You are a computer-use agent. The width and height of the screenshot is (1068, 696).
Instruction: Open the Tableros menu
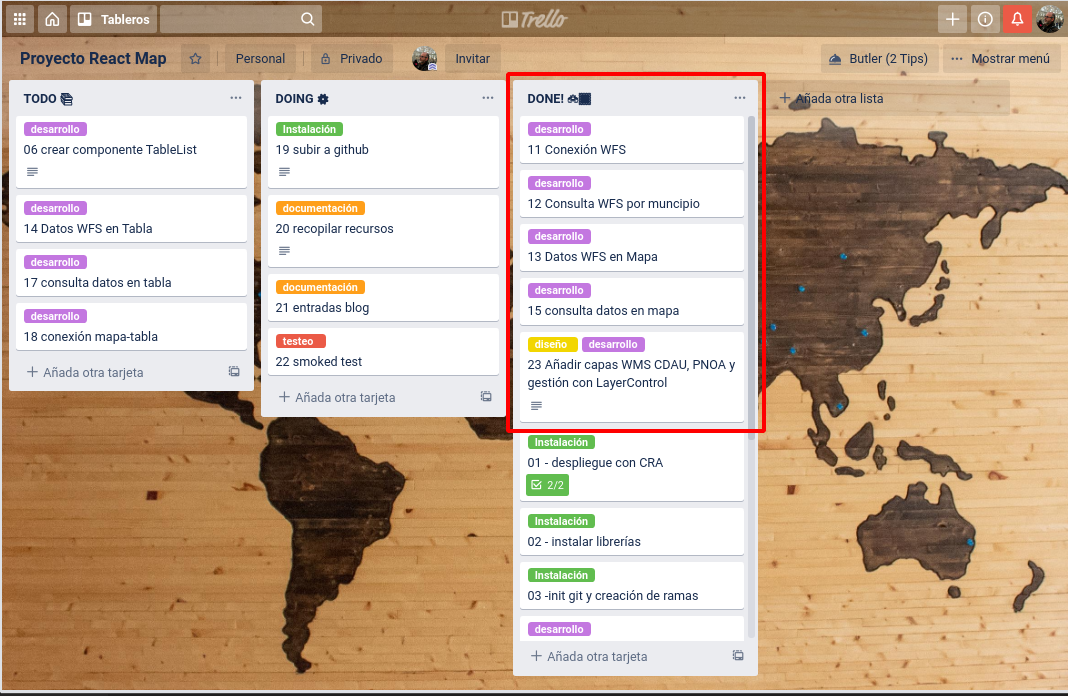113,18
